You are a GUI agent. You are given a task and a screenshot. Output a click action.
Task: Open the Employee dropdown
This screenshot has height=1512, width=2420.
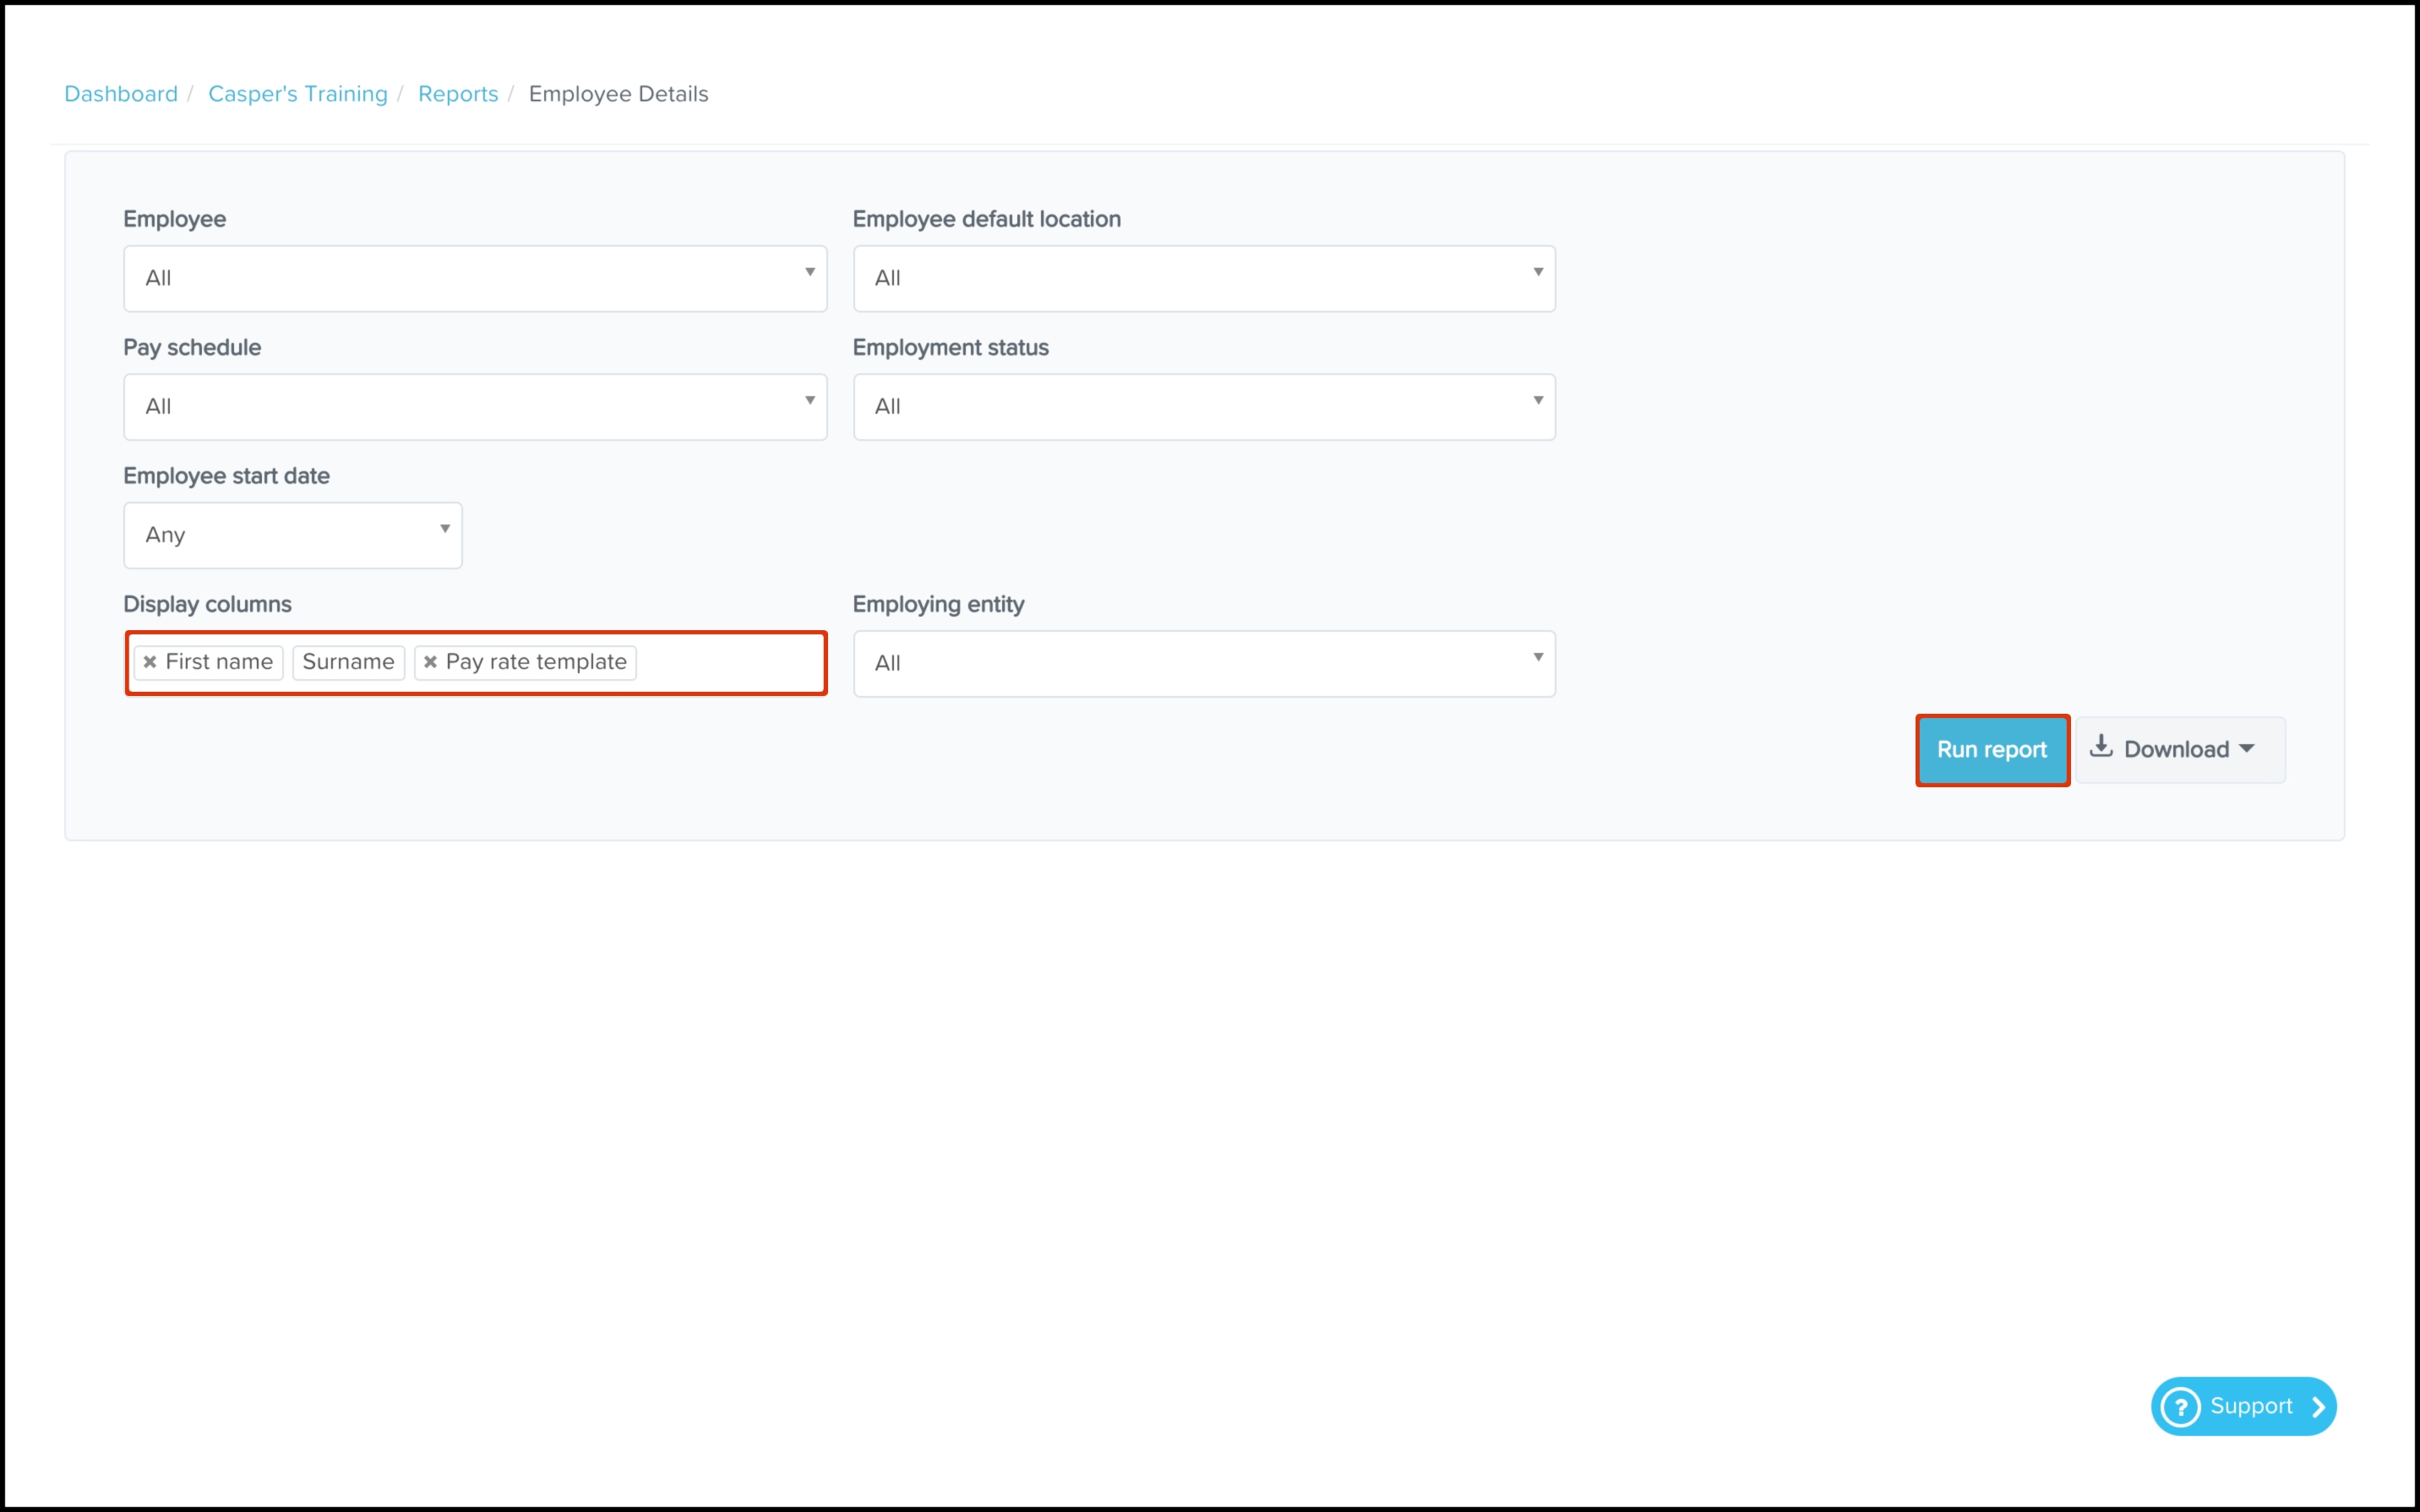[475, 278]
